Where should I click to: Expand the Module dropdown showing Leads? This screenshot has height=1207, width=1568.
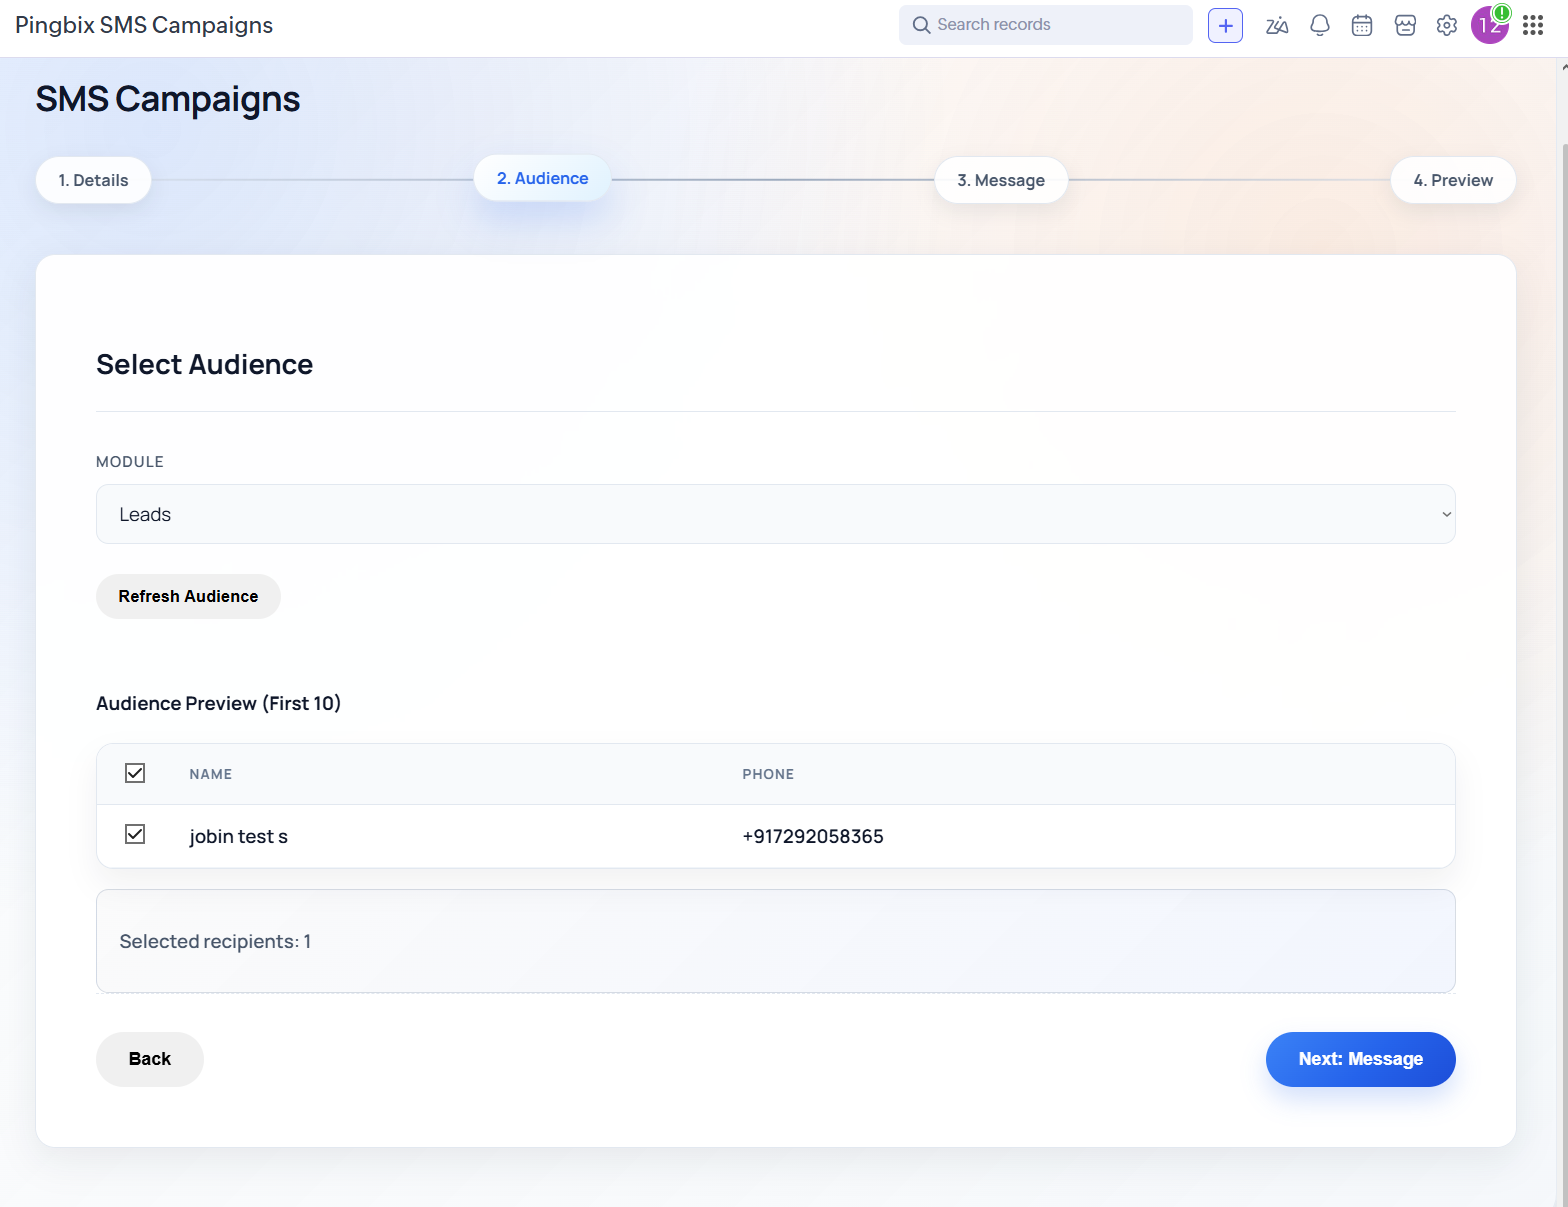point(775,514)
